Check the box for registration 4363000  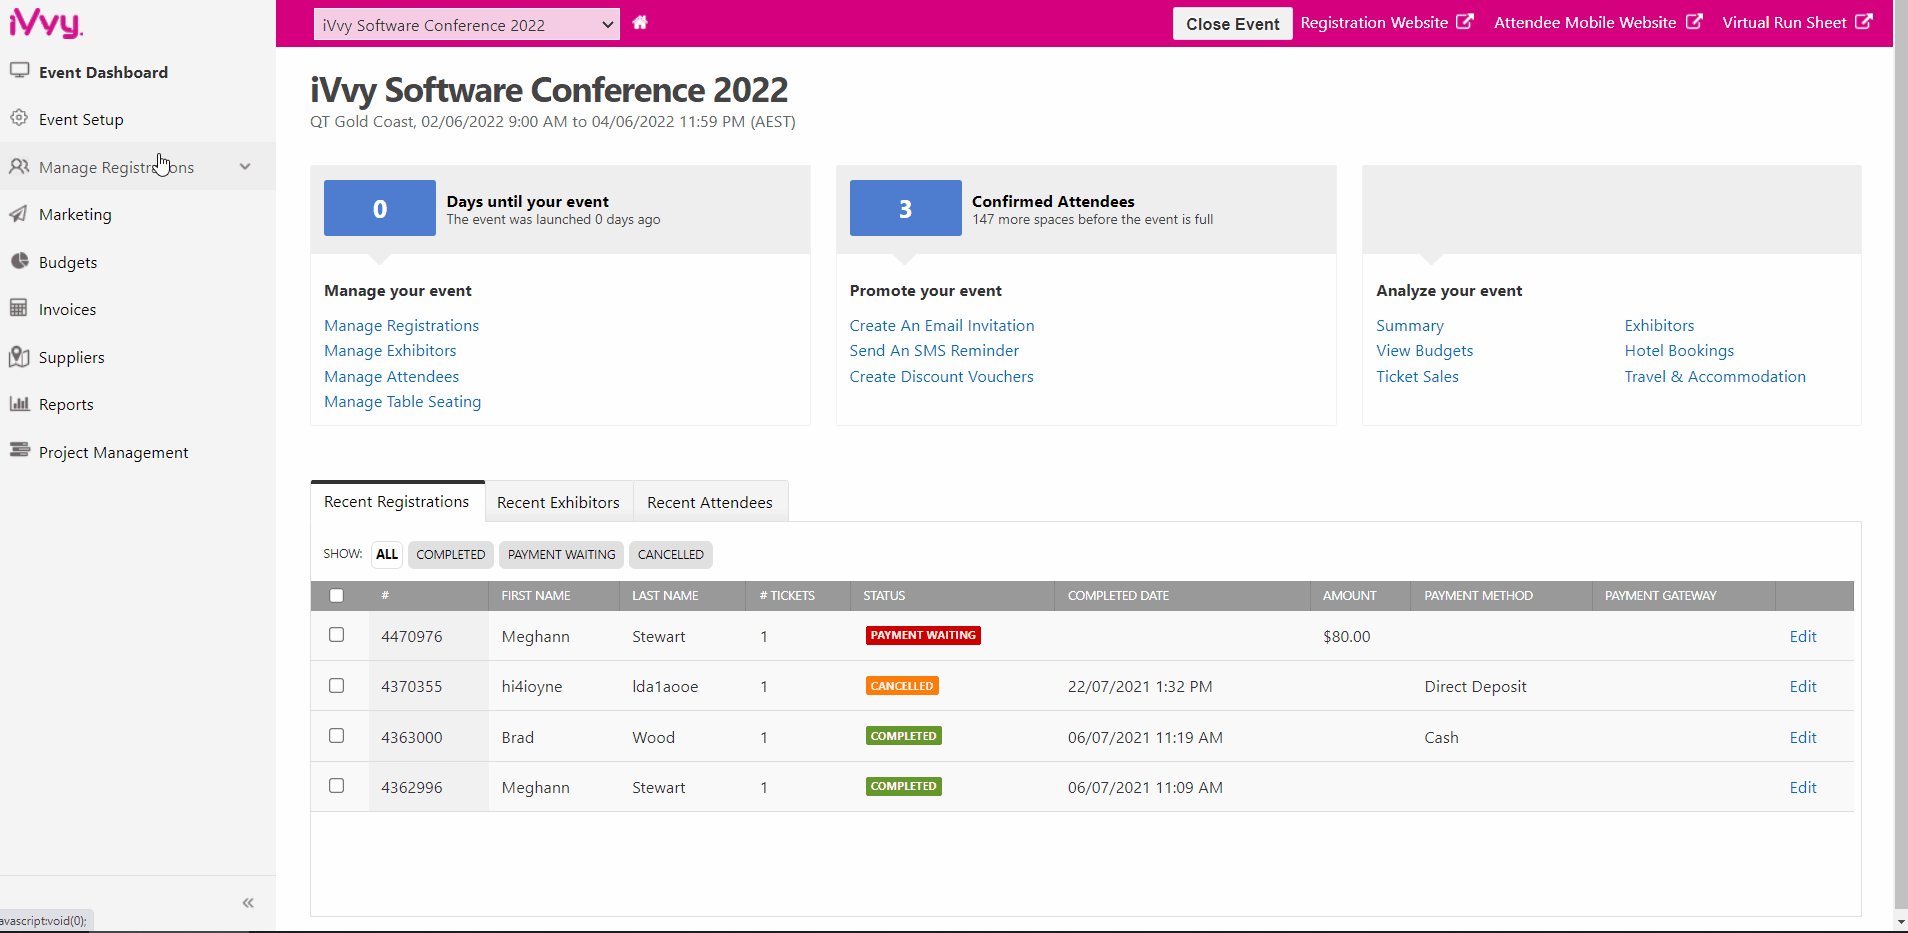click(x=336, y=736)
